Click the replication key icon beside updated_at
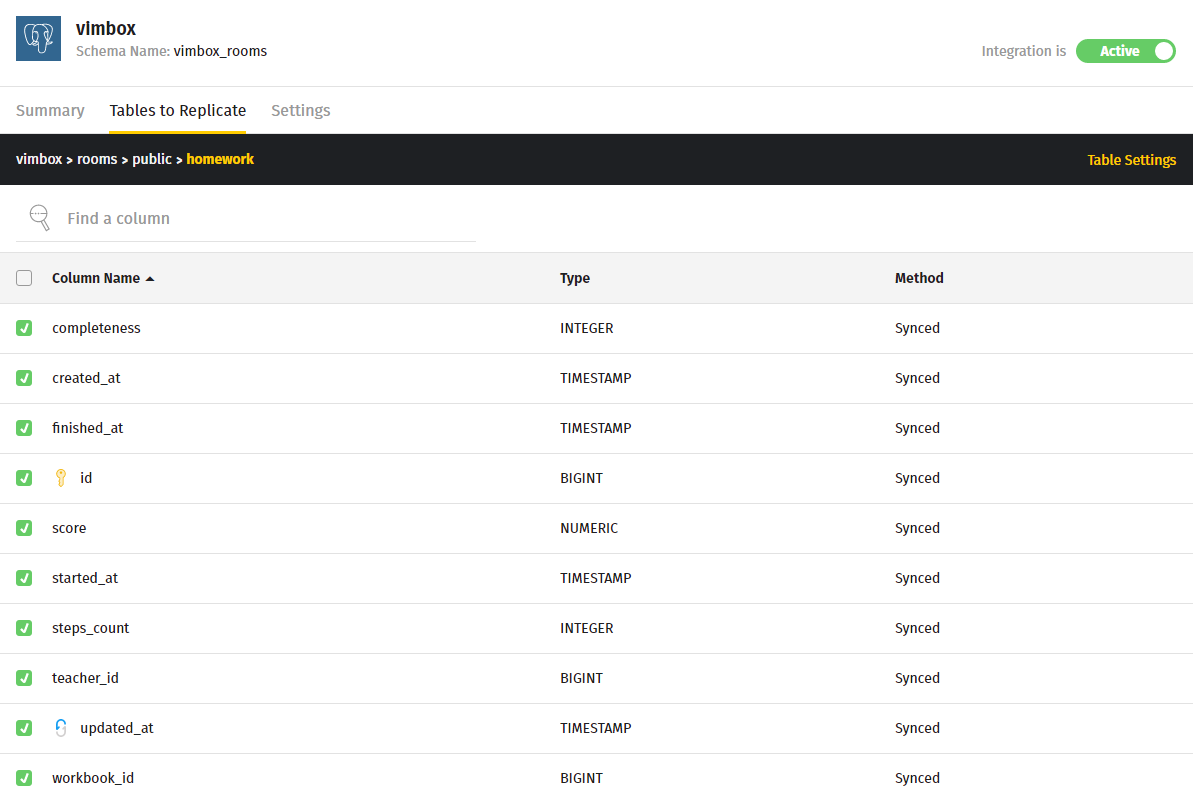The height and width of the screenshot is (803, 1193). (x=61, y=728)
